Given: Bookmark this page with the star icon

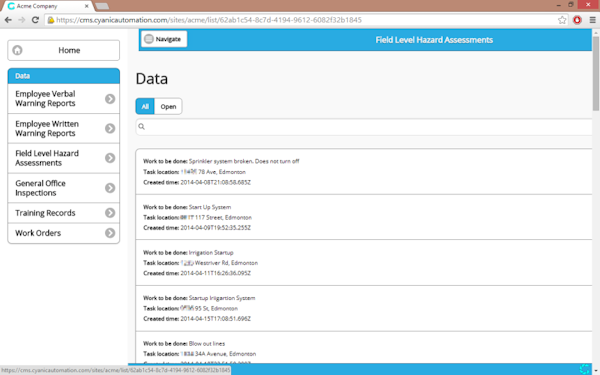Looking at the screenshot, I should (x=562, y=20).
